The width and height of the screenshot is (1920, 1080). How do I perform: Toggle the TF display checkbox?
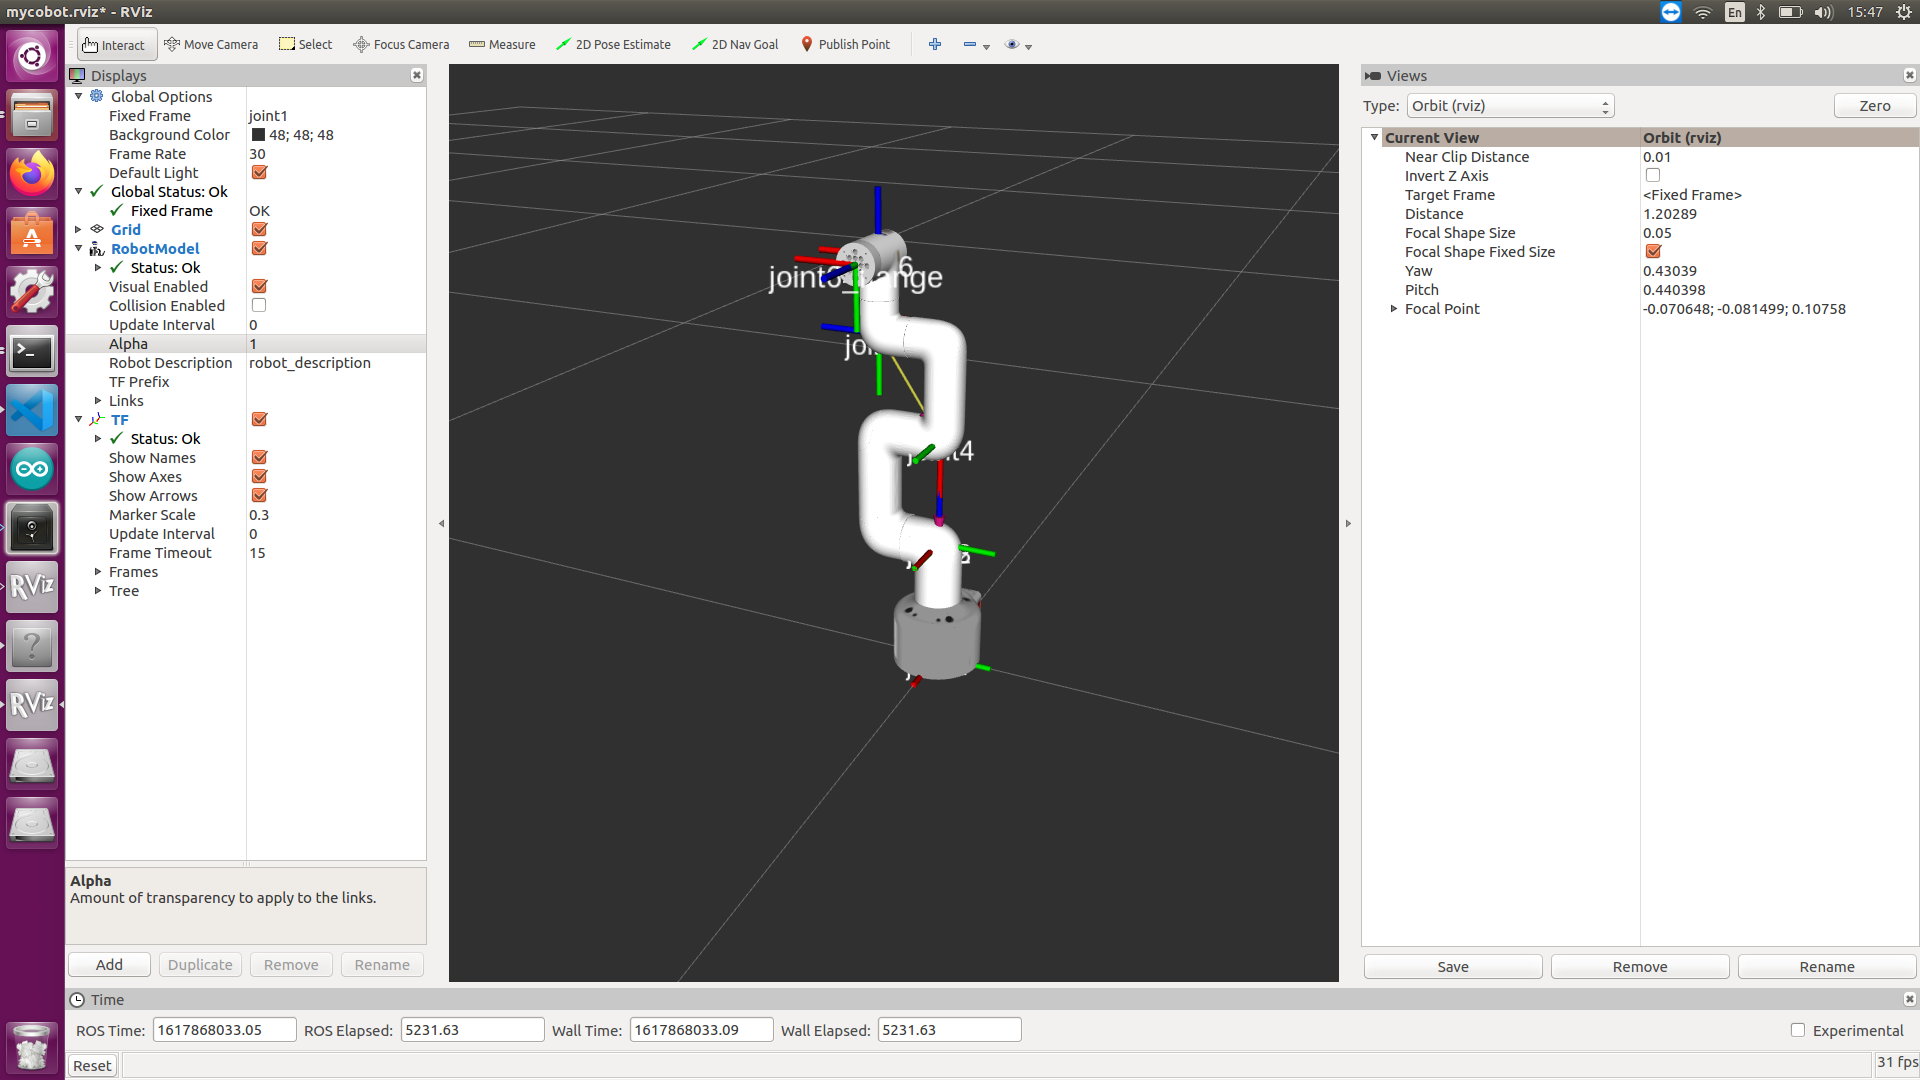259,420
